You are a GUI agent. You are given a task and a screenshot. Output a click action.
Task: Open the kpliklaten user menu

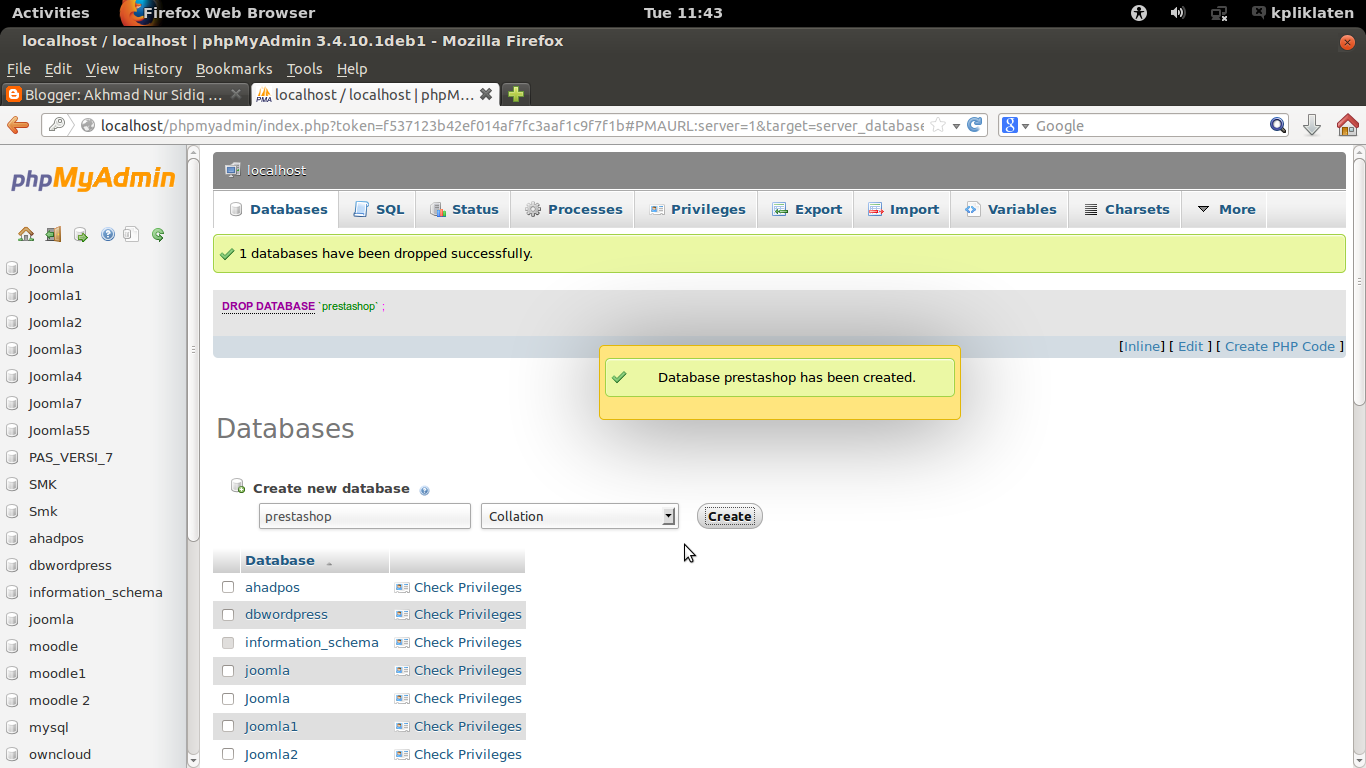click(x=1305, y=13)
